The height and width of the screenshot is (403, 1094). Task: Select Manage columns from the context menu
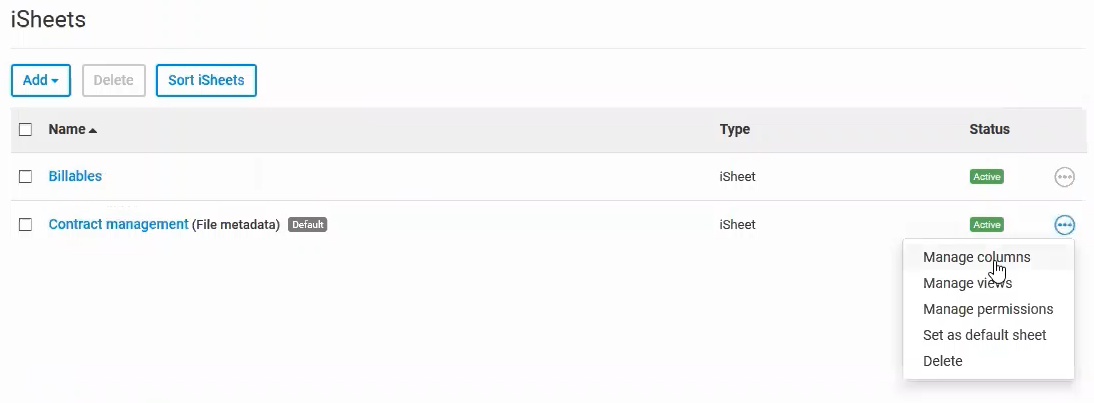pyautogui.click(x=976, y=257)
